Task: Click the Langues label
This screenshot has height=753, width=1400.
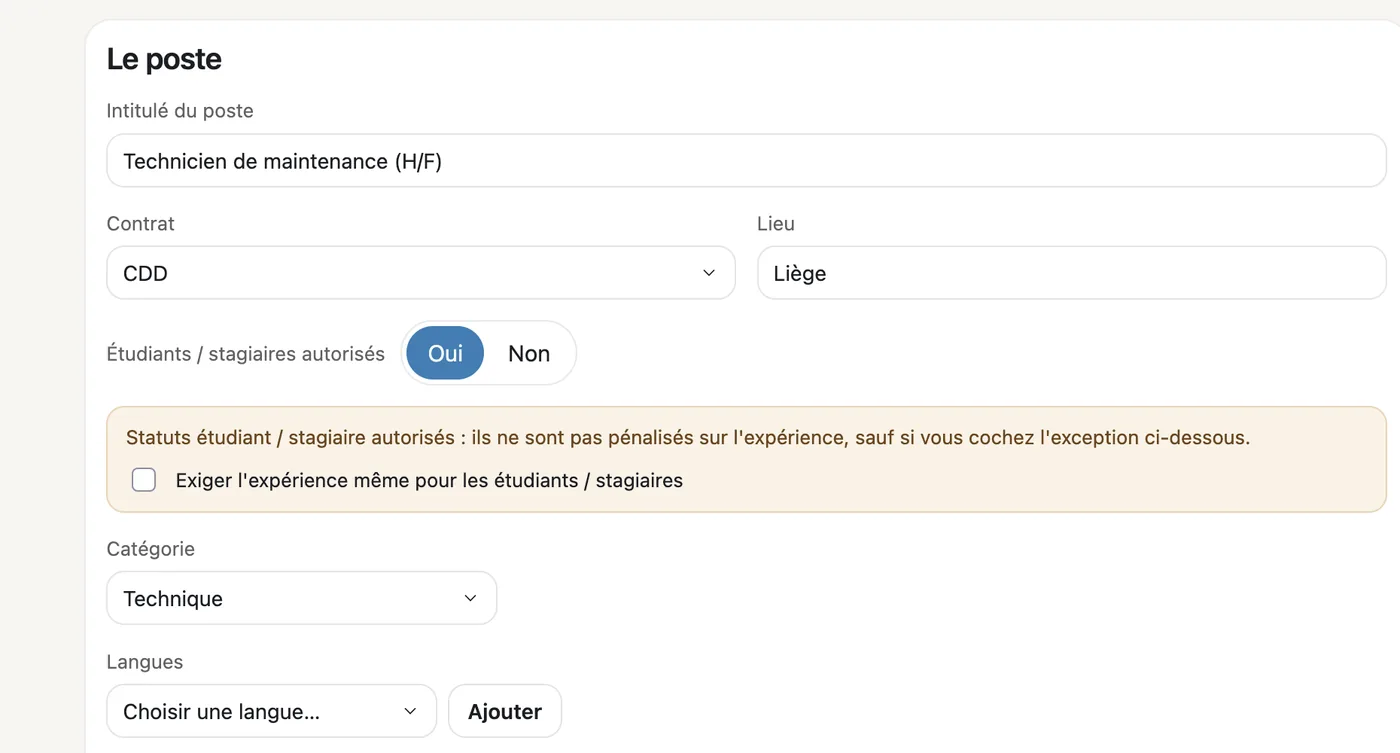Action: (145, 662)
